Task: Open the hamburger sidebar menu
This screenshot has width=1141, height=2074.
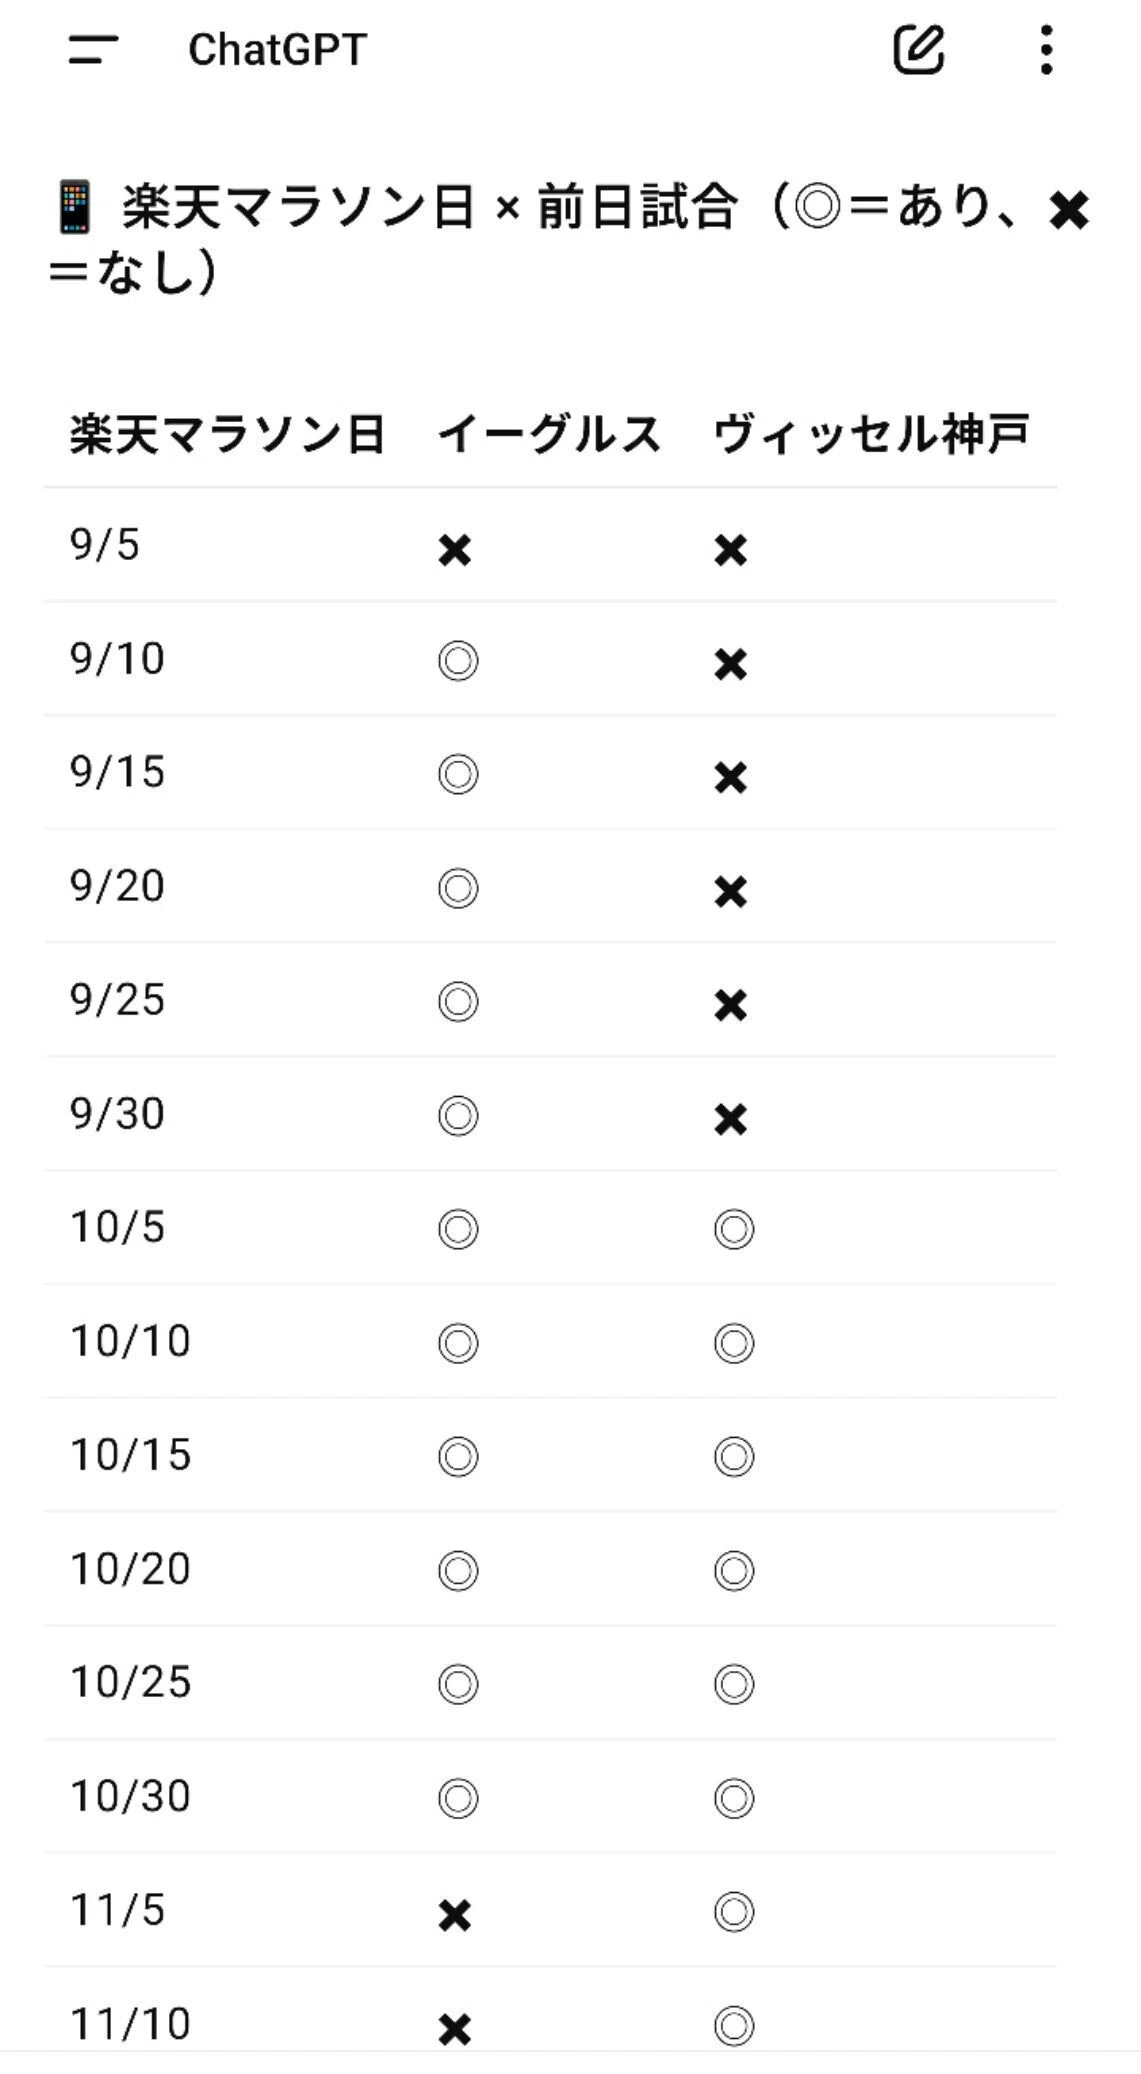Action: (93, 49)
